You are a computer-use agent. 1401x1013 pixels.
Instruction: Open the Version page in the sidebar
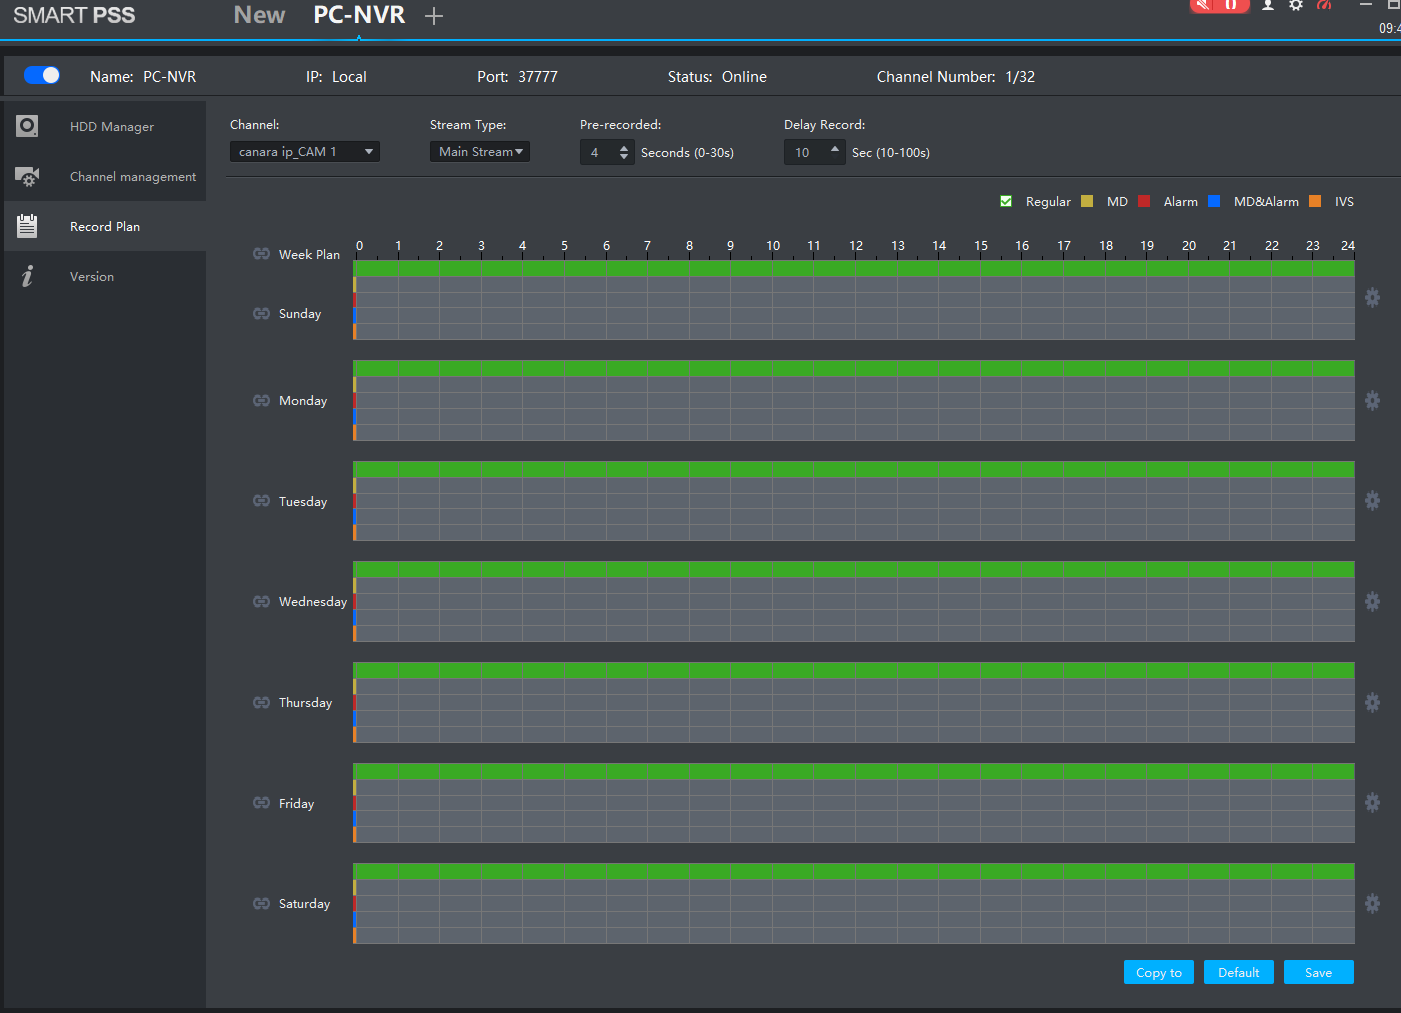click(91, 276)
